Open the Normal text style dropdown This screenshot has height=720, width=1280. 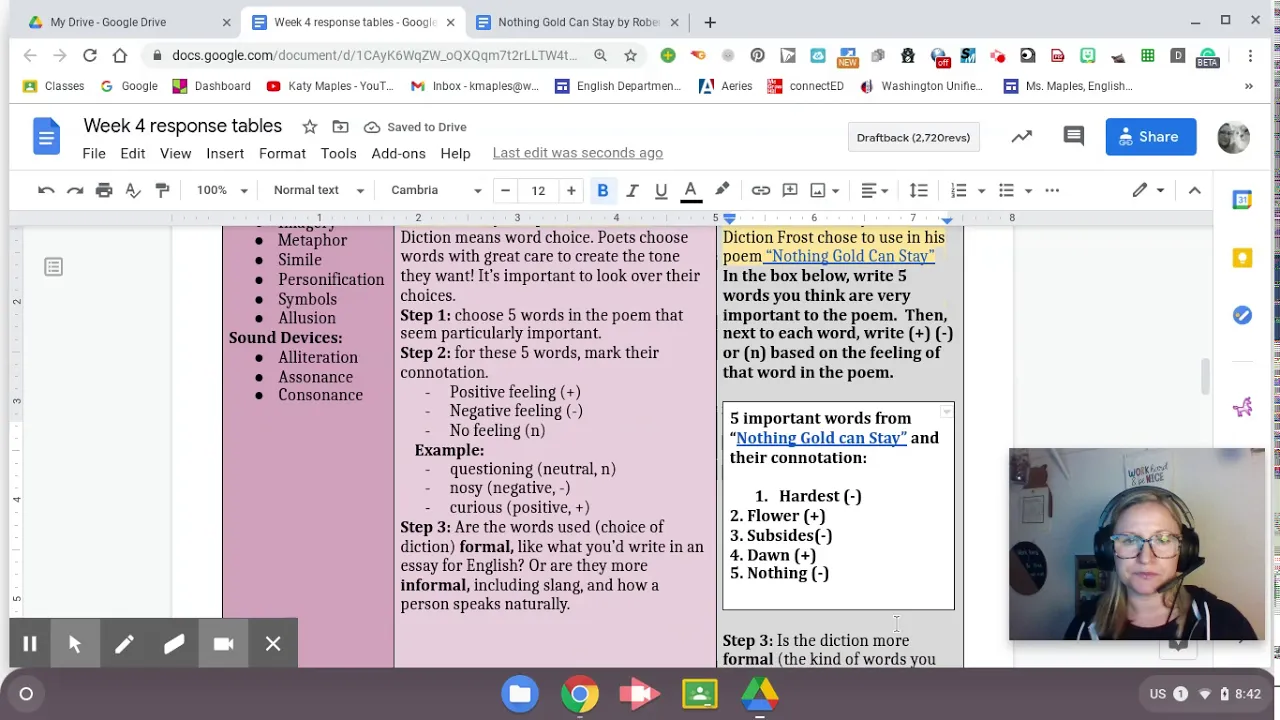(x=319, y=190)
